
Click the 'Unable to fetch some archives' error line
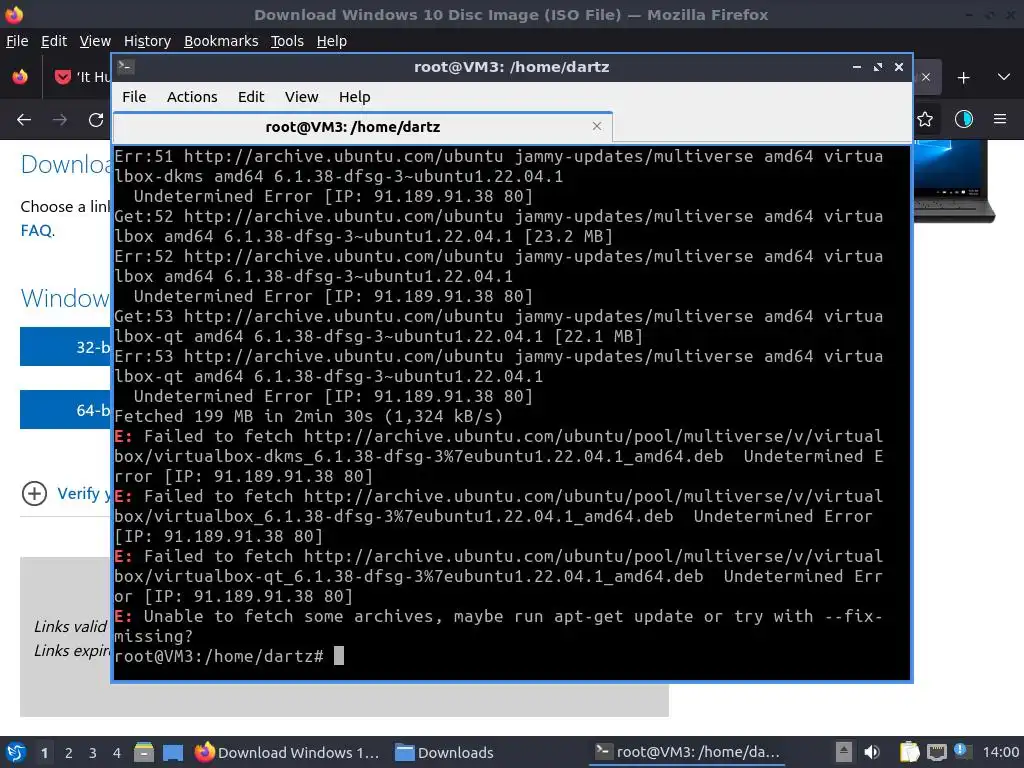498,626
